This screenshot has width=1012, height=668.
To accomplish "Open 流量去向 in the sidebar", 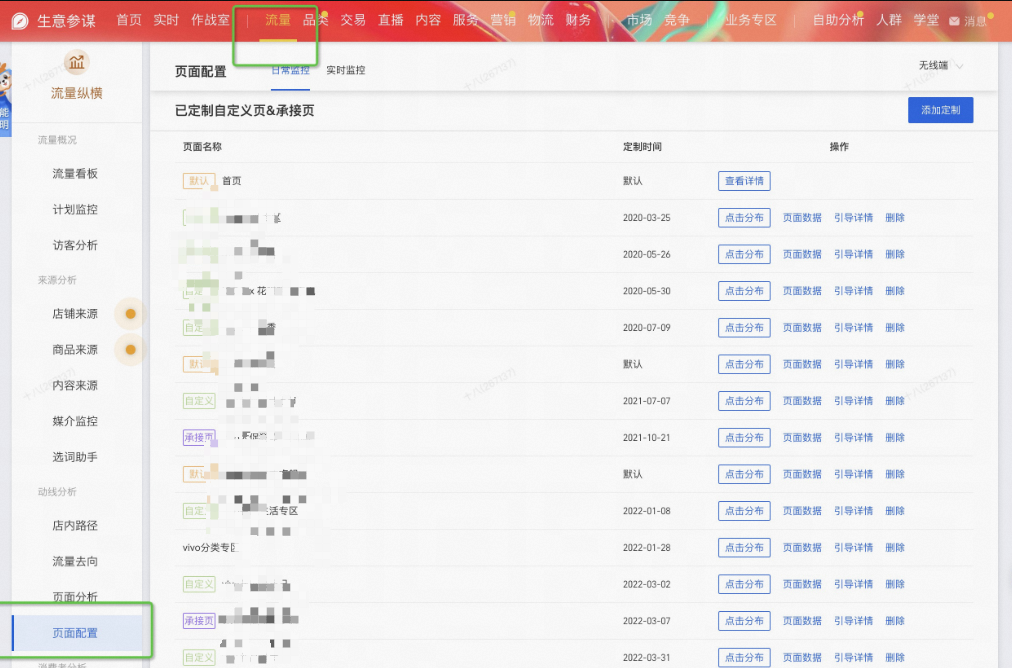I will pos(75,562).
